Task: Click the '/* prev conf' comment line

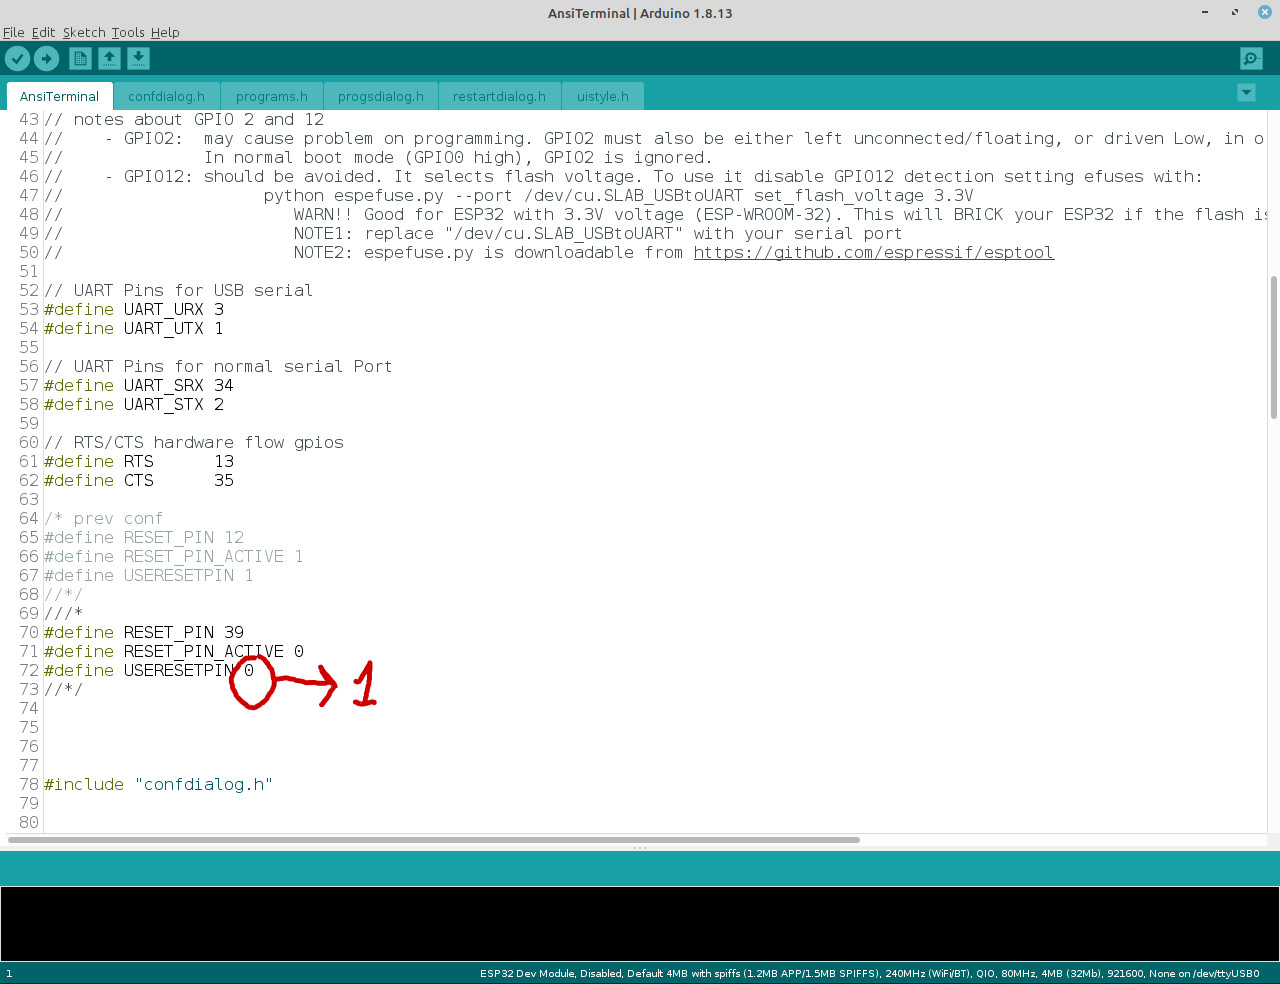Action: (x=103, y=518)
